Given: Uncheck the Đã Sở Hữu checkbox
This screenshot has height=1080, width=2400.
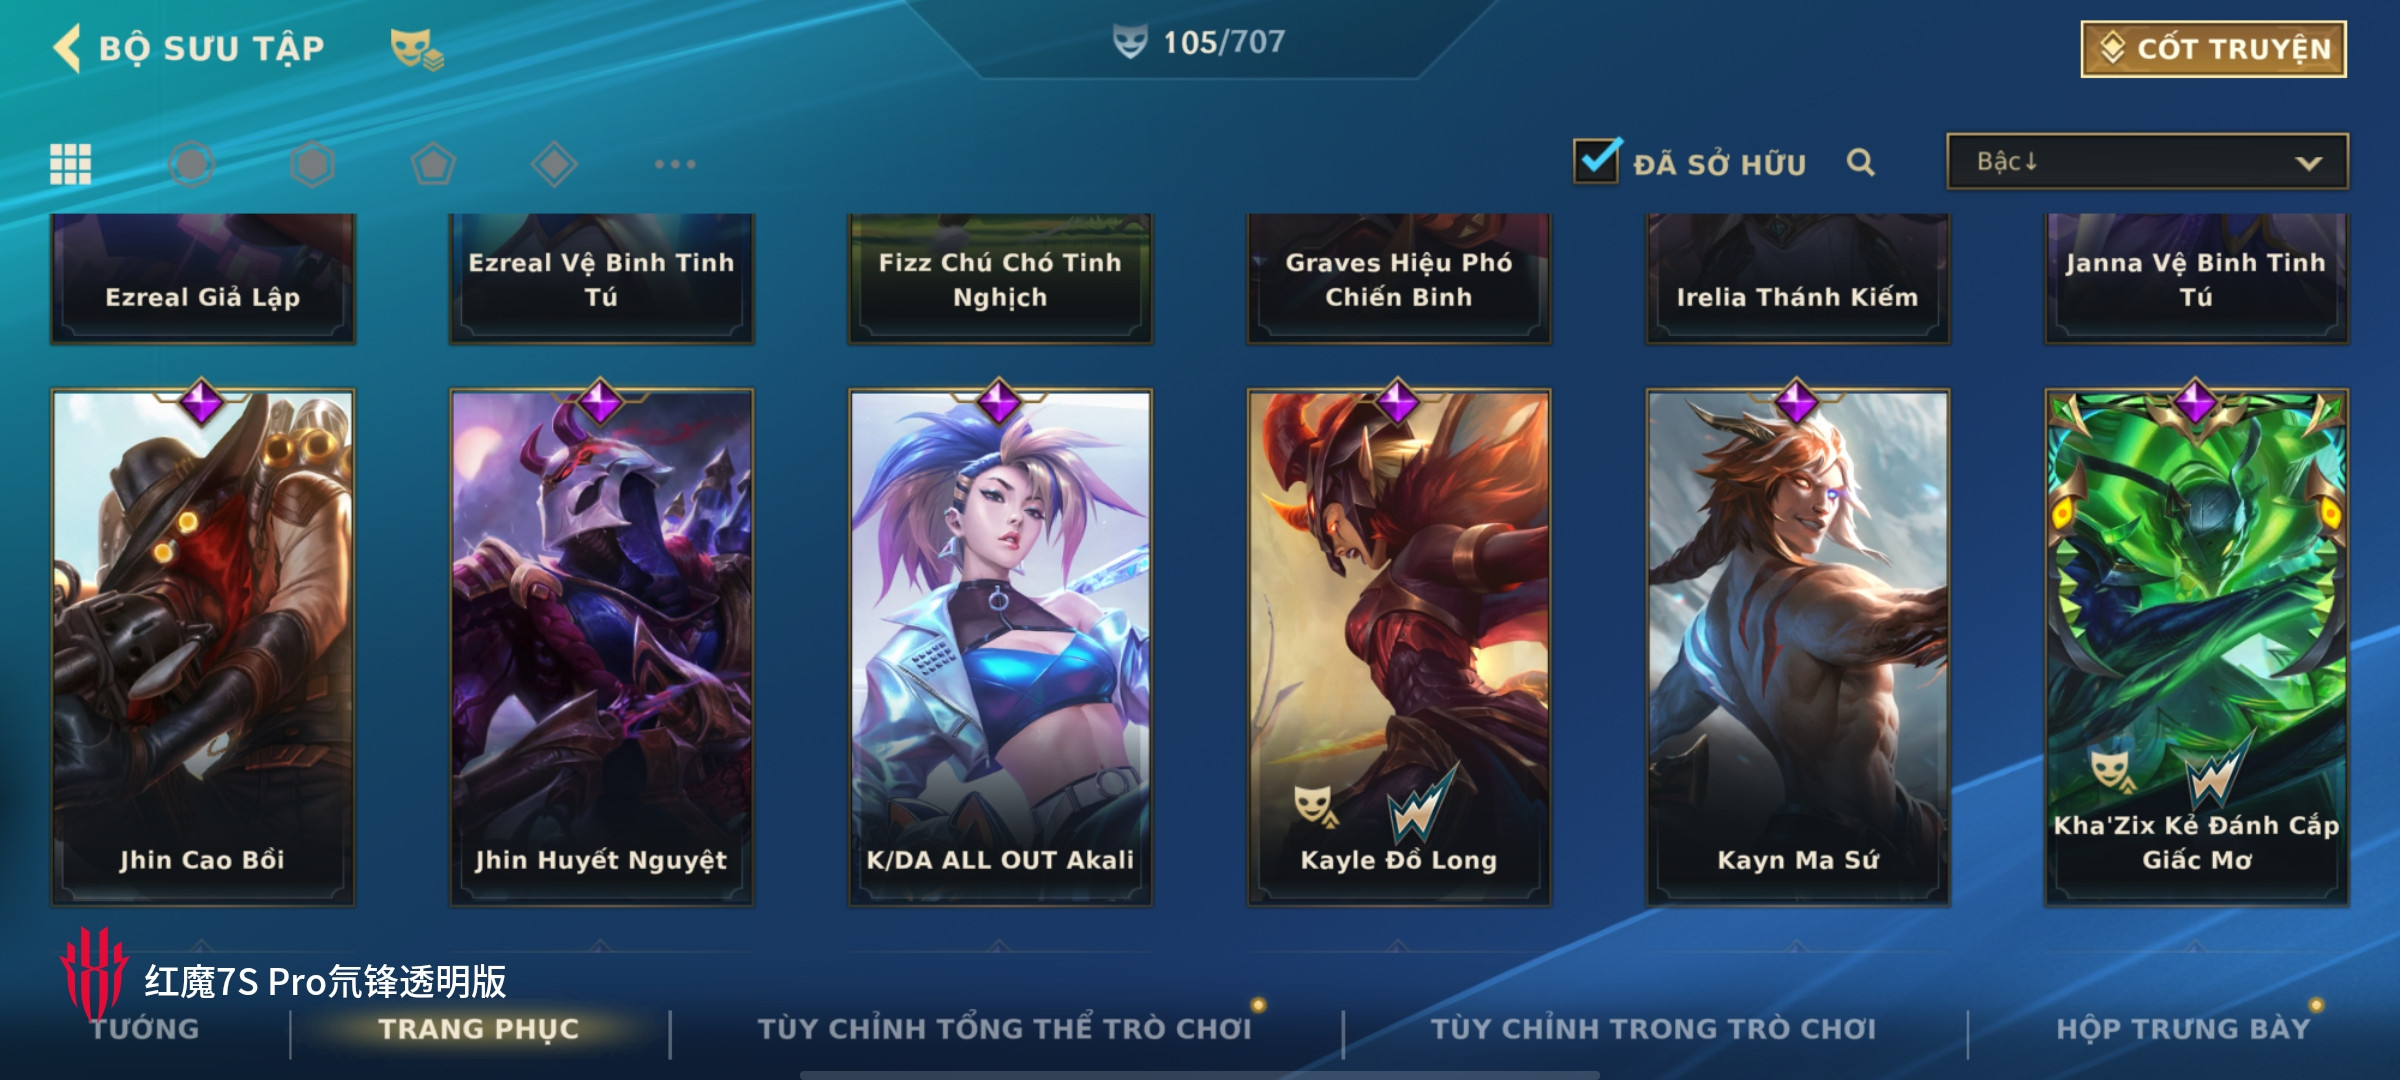Looking at the screenshot, I should (x=1596, y=161).
